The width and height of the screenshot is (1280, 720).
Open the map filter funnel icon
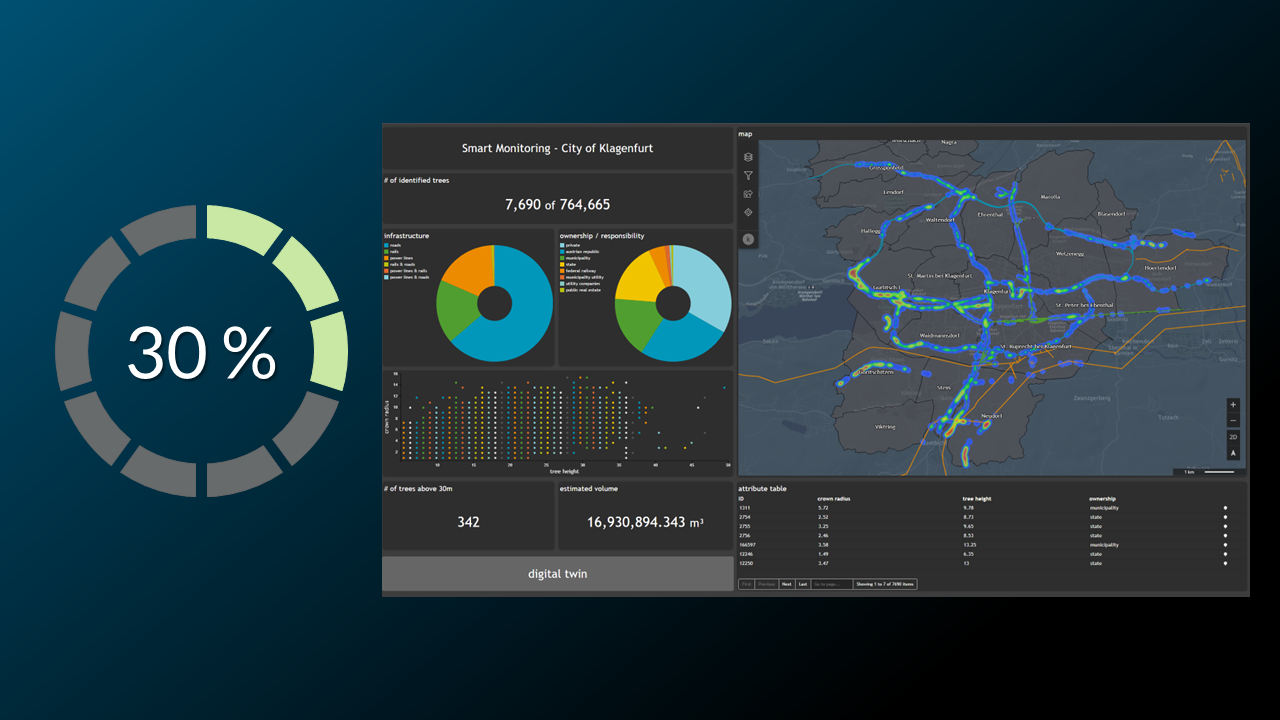click(748, 176)
